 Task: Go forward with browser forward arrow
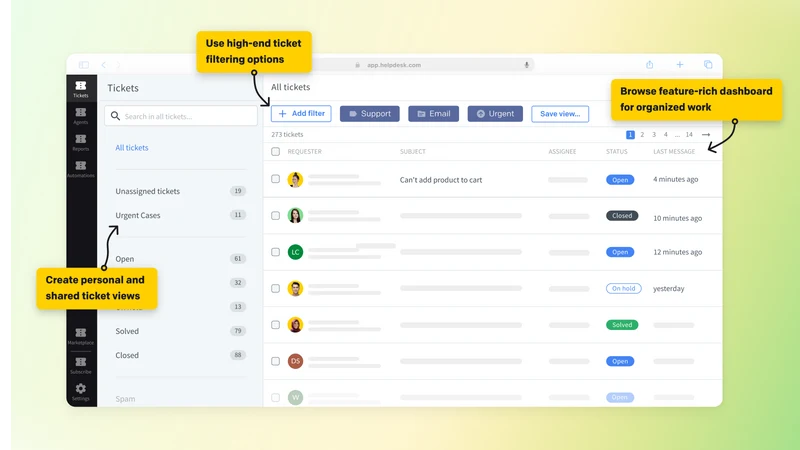coord(118,65)
